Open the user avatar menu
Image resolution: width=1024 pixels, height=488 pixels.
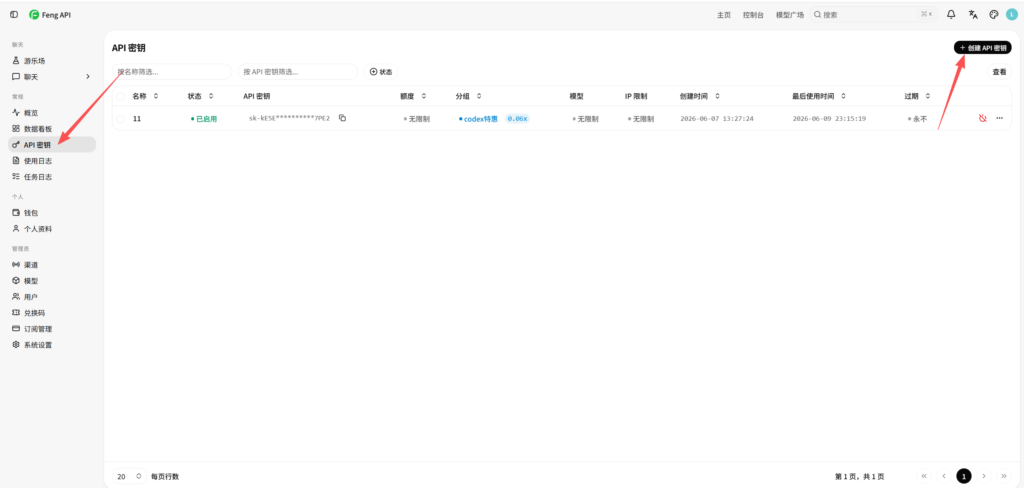[x=1012, y=14]
